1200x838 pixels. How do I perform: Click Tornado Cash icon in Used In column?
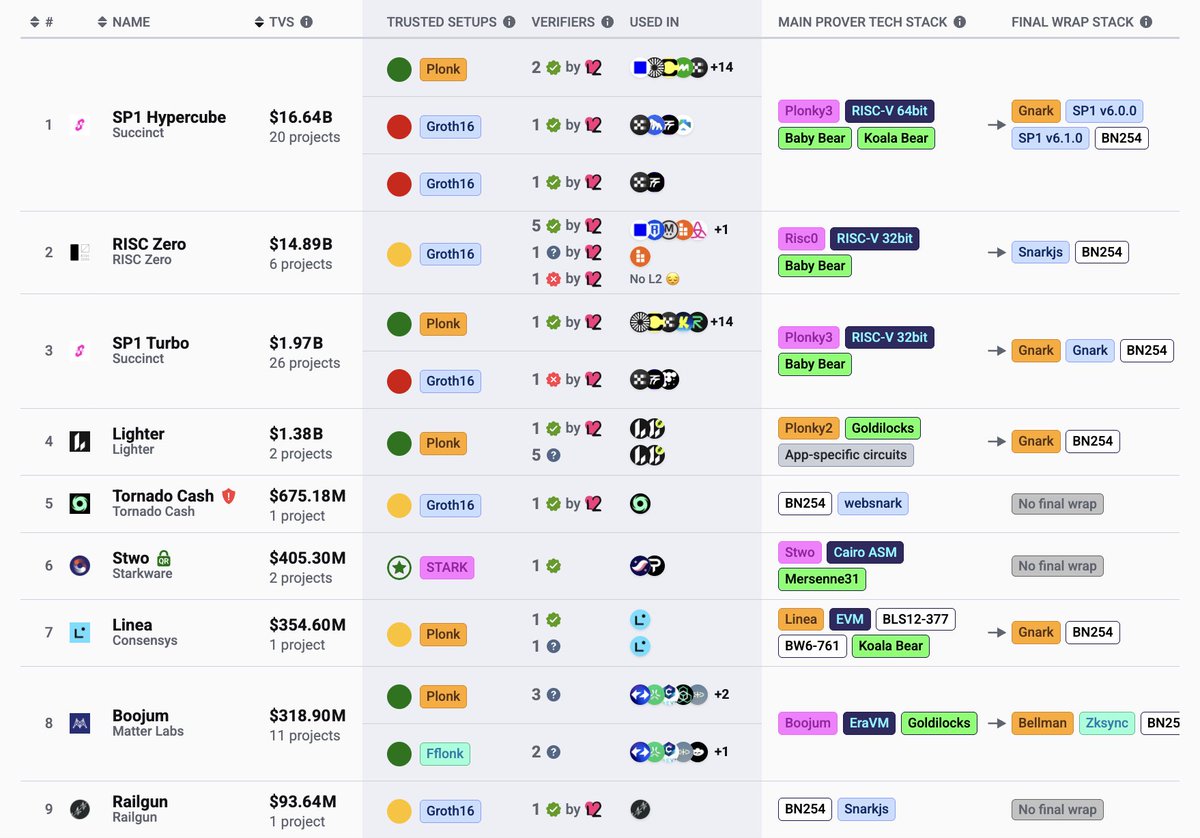click(640, 504)
